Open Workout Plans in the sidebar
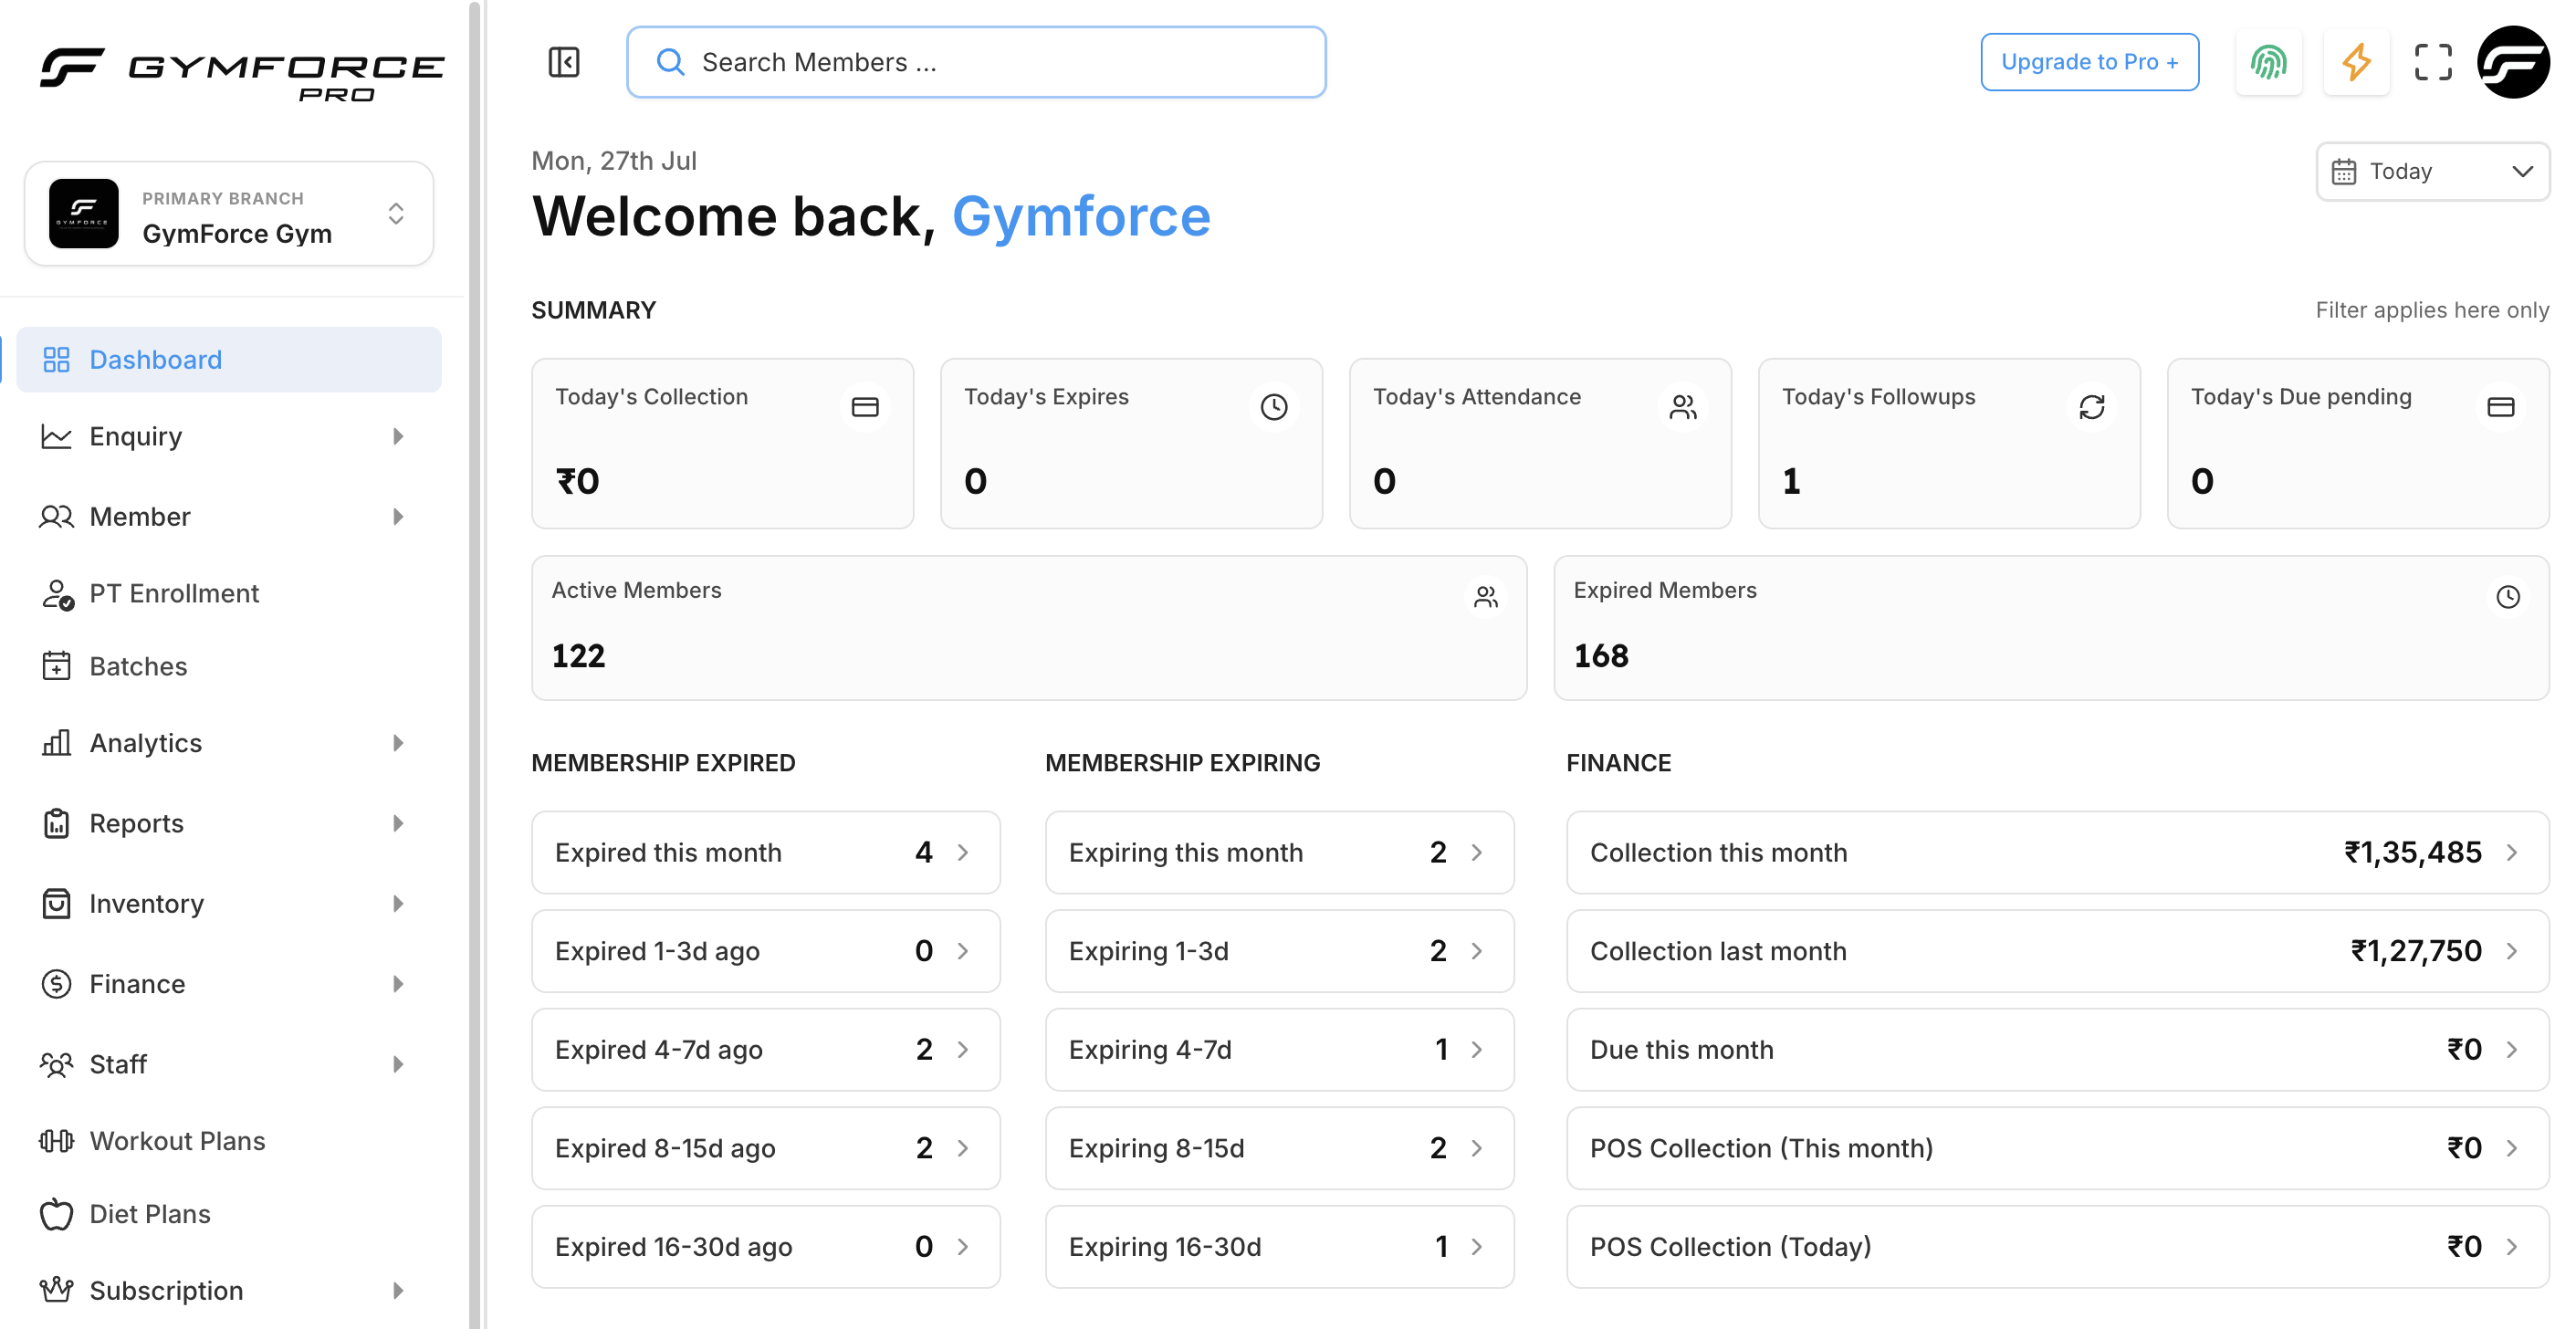The height and width of the screenshot is (1329, 2576). (x=229, y=1141)
